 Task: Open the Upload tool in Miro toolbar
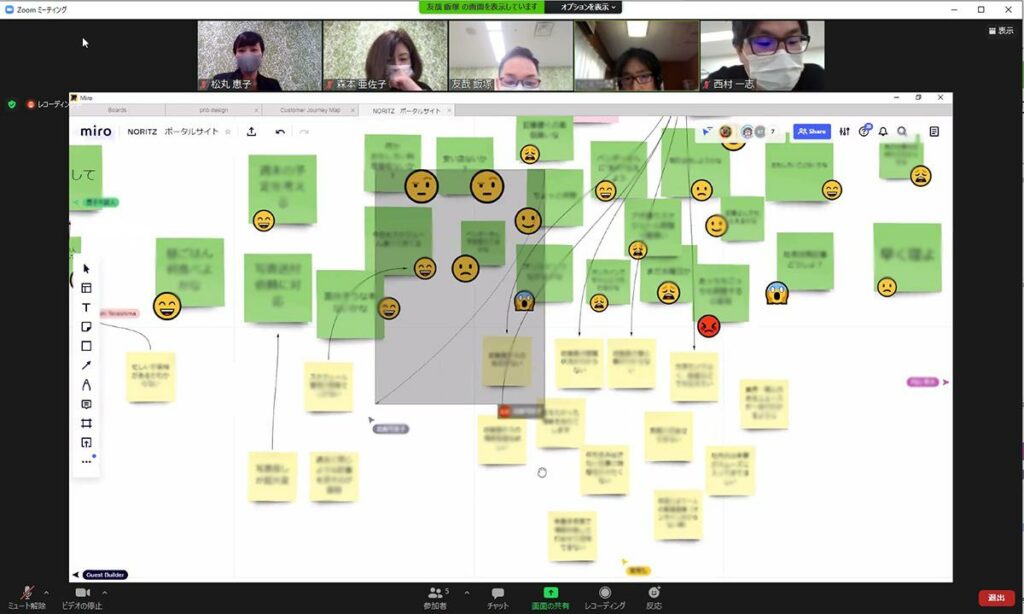[x=86, y=443]
